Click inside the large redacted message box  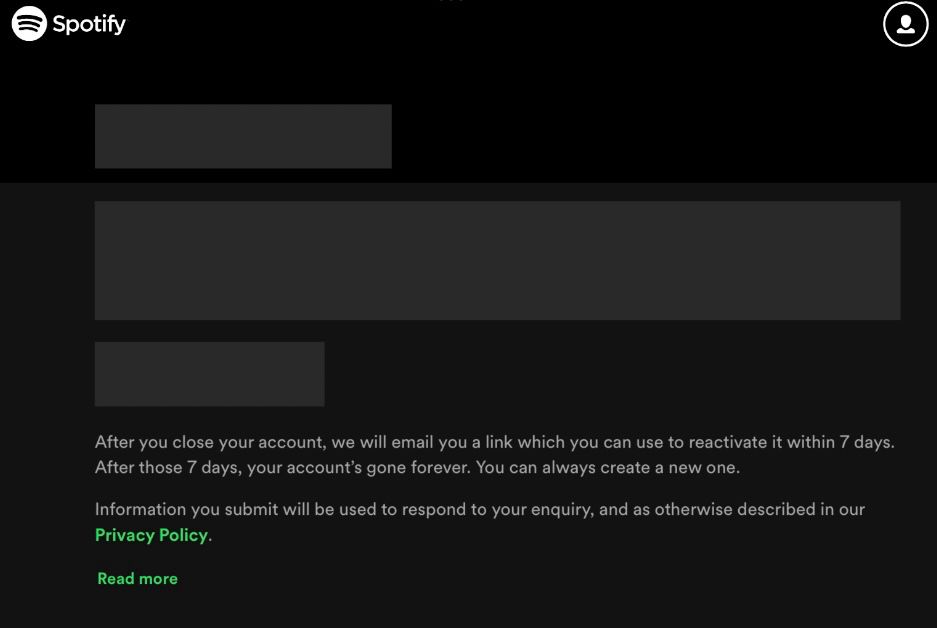point(497,260)
